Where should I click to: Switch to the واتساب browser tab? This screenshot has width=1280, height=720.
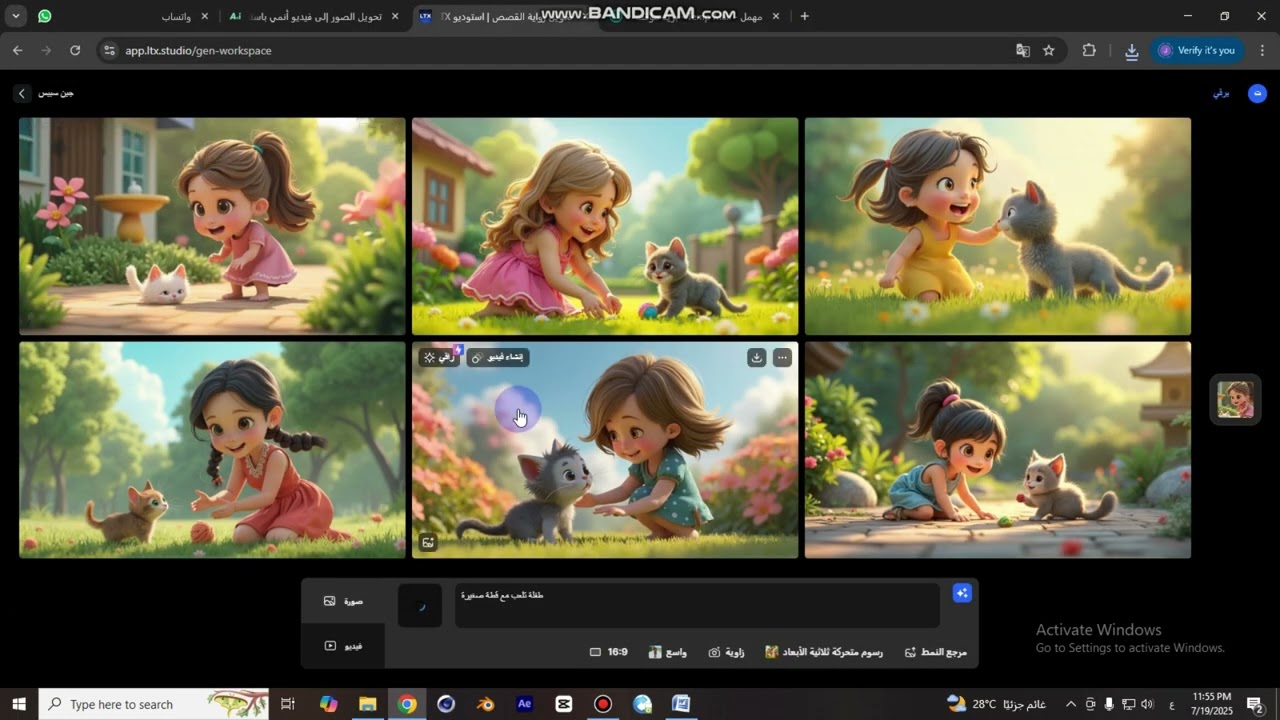point(176,16)
